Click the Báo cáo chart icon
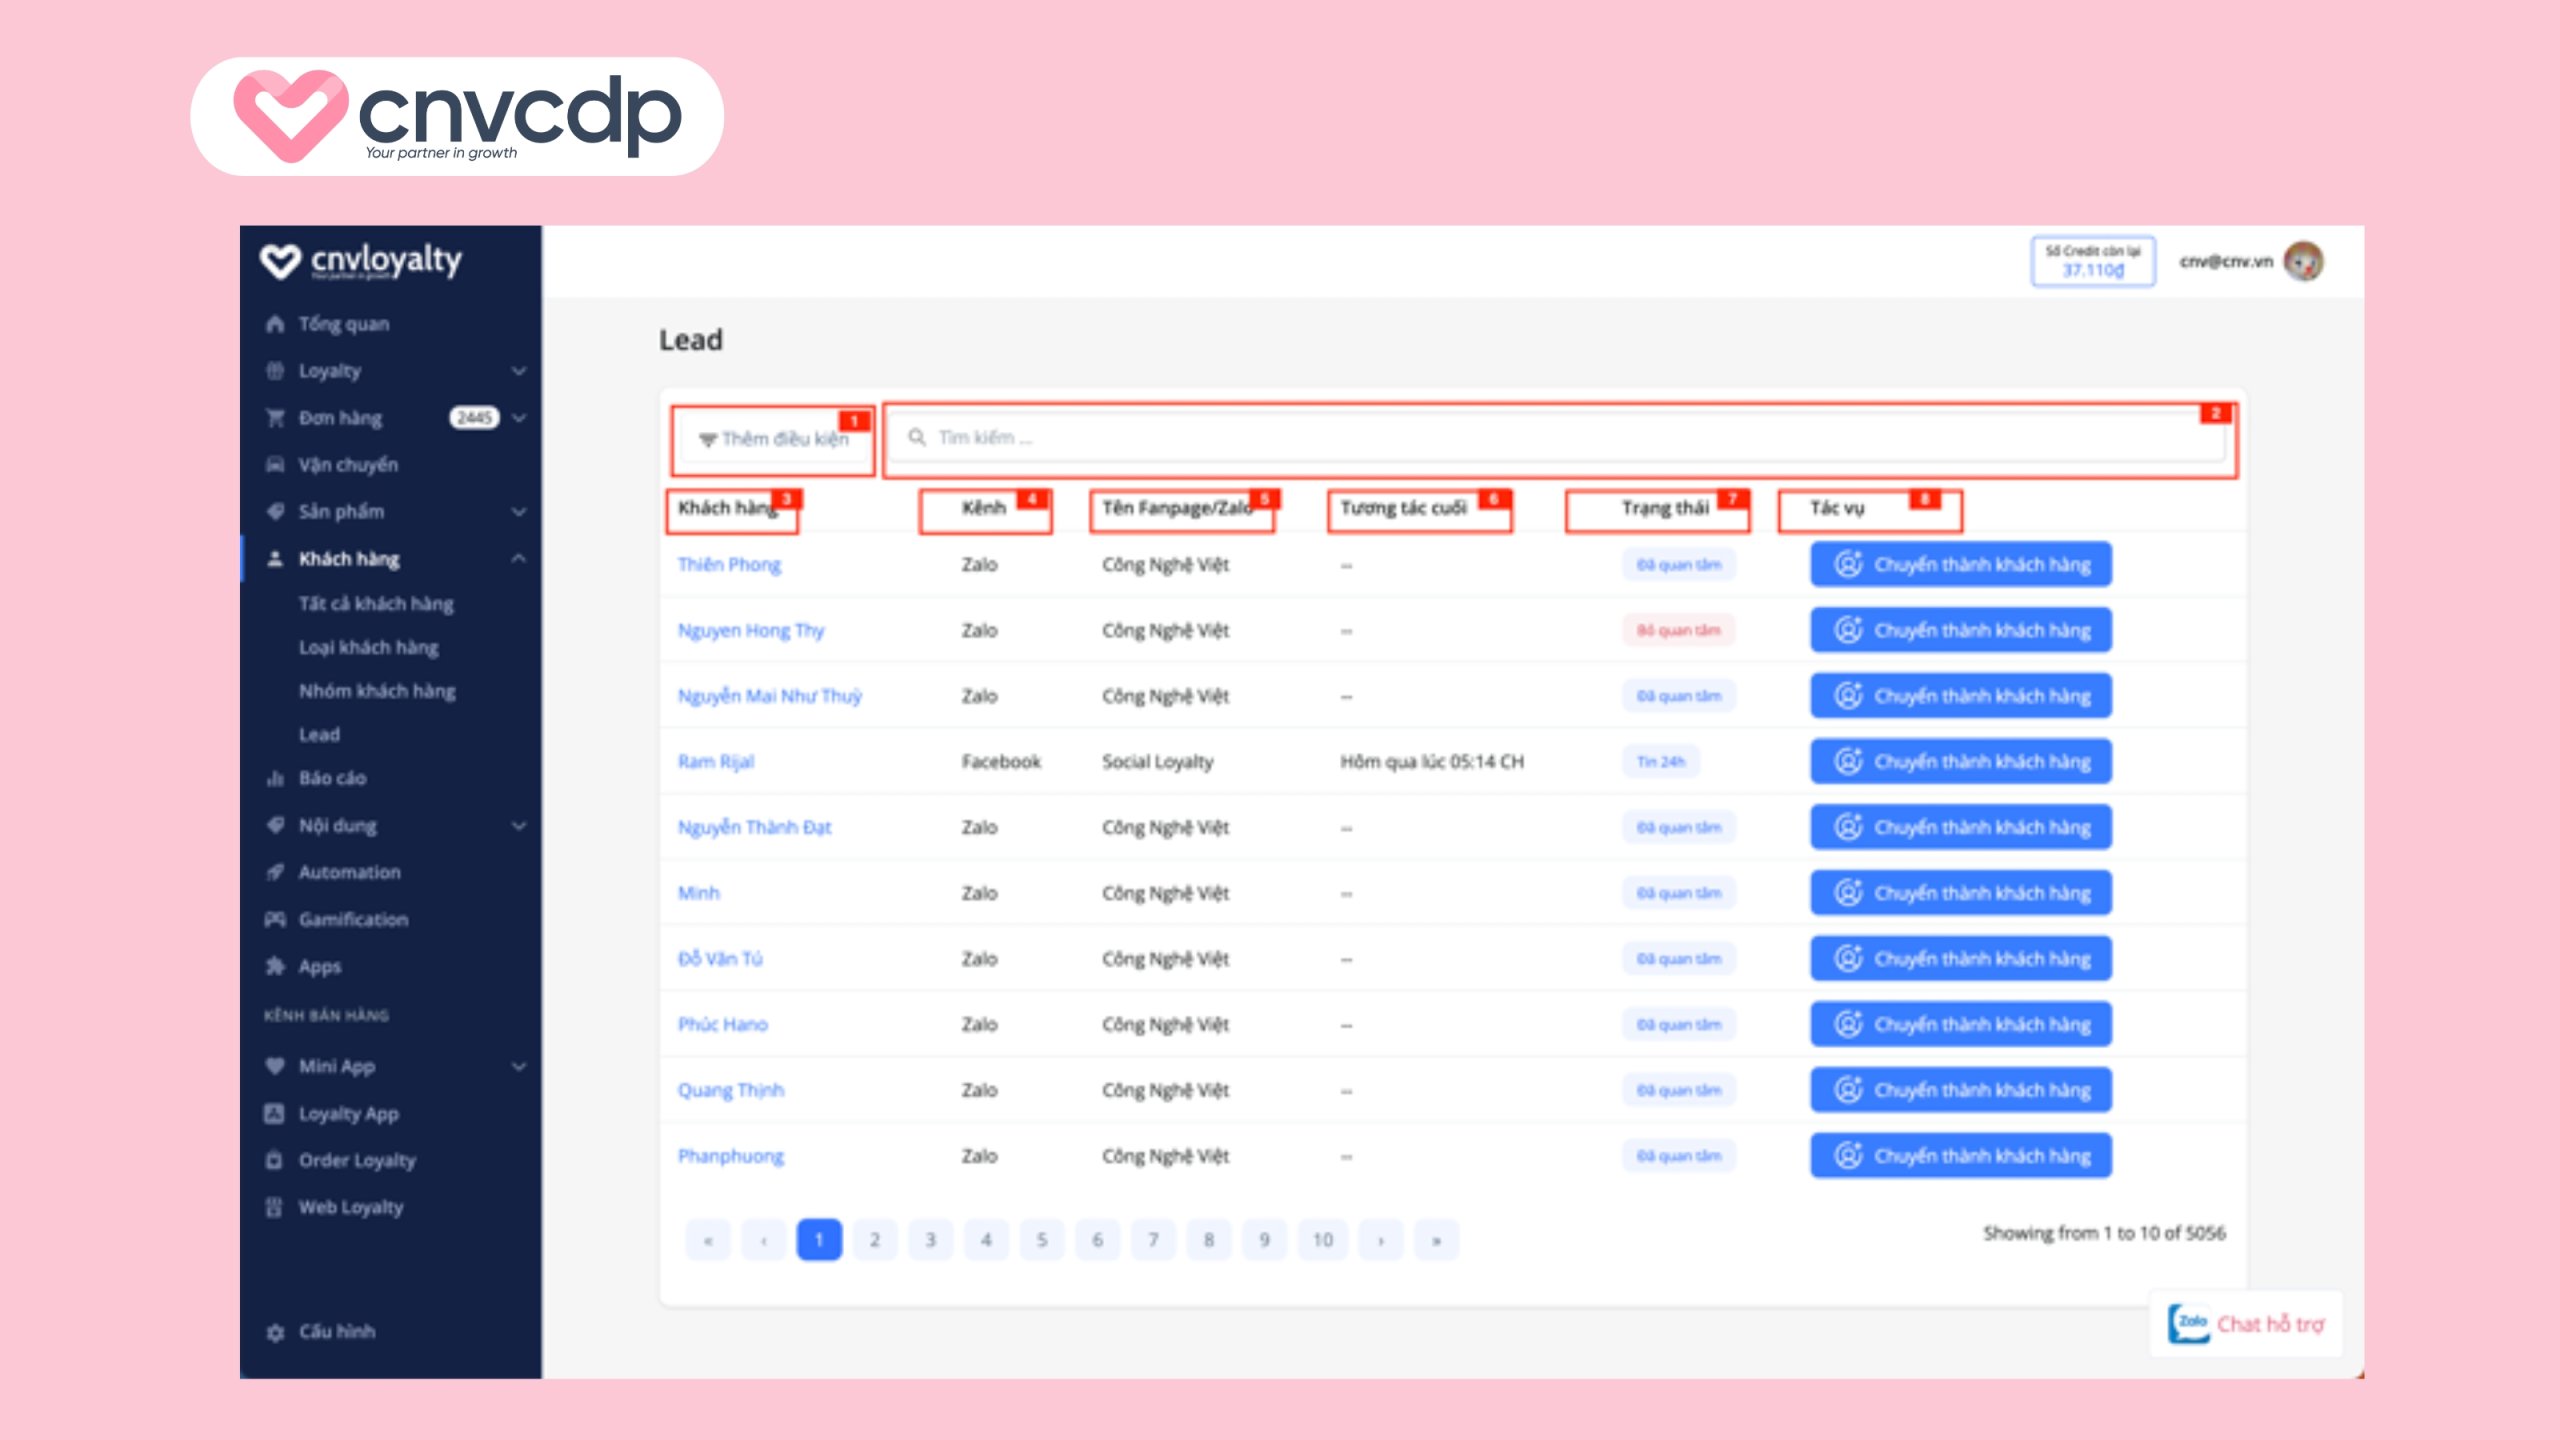 tap(275, 778)
